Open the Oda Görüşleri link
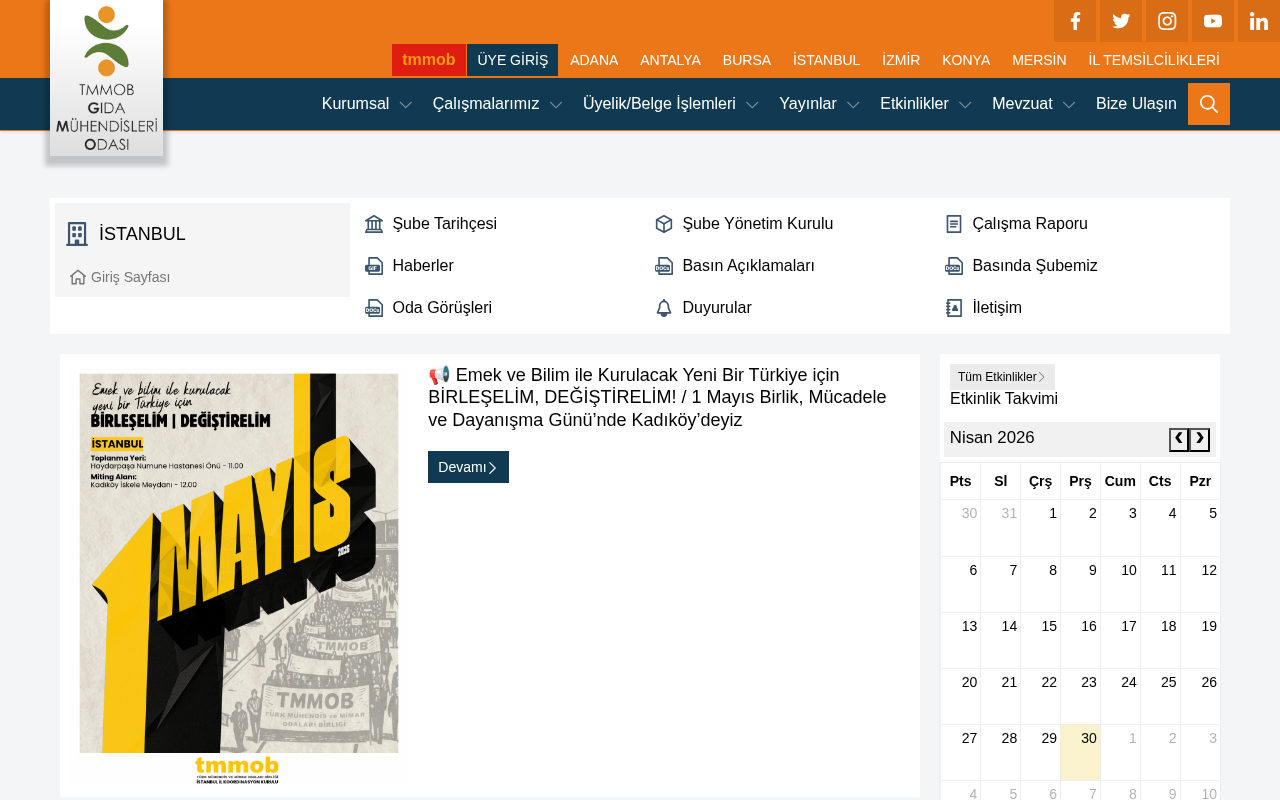Viewport: 1280px width, 800px height. pos(442,308)
